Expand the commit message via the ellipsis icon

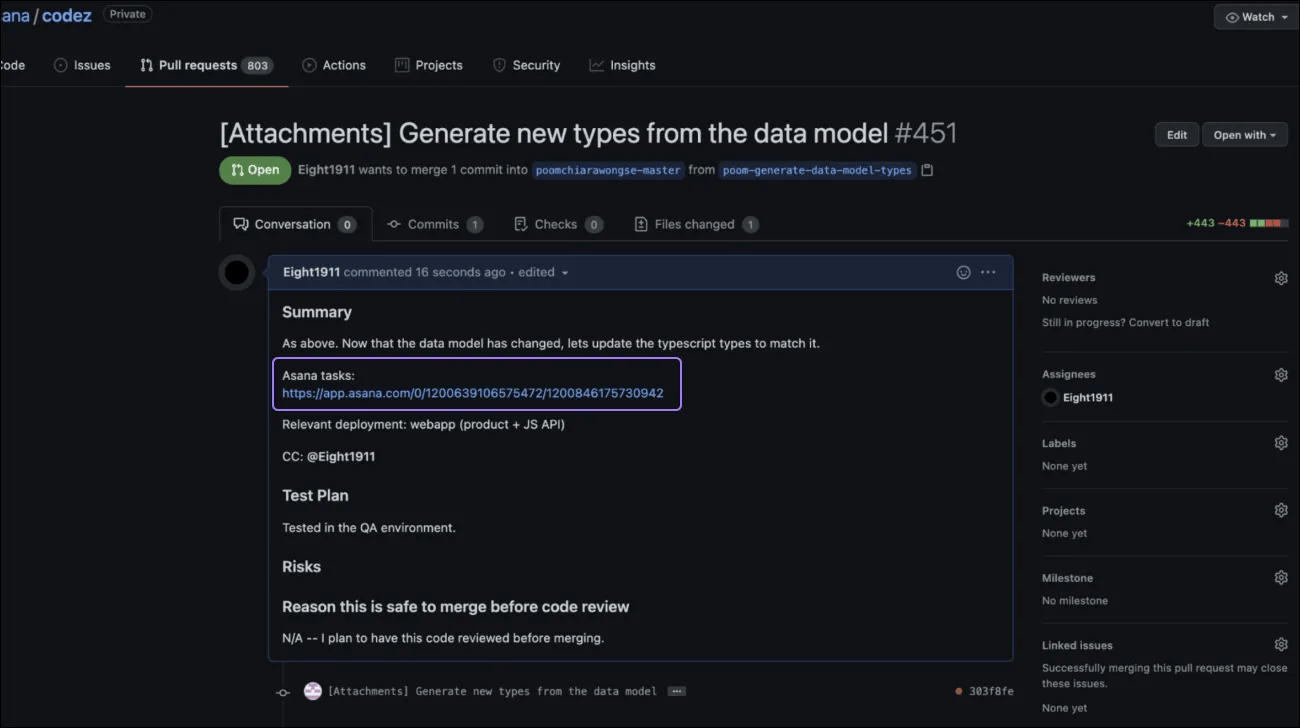pos(676,690)
